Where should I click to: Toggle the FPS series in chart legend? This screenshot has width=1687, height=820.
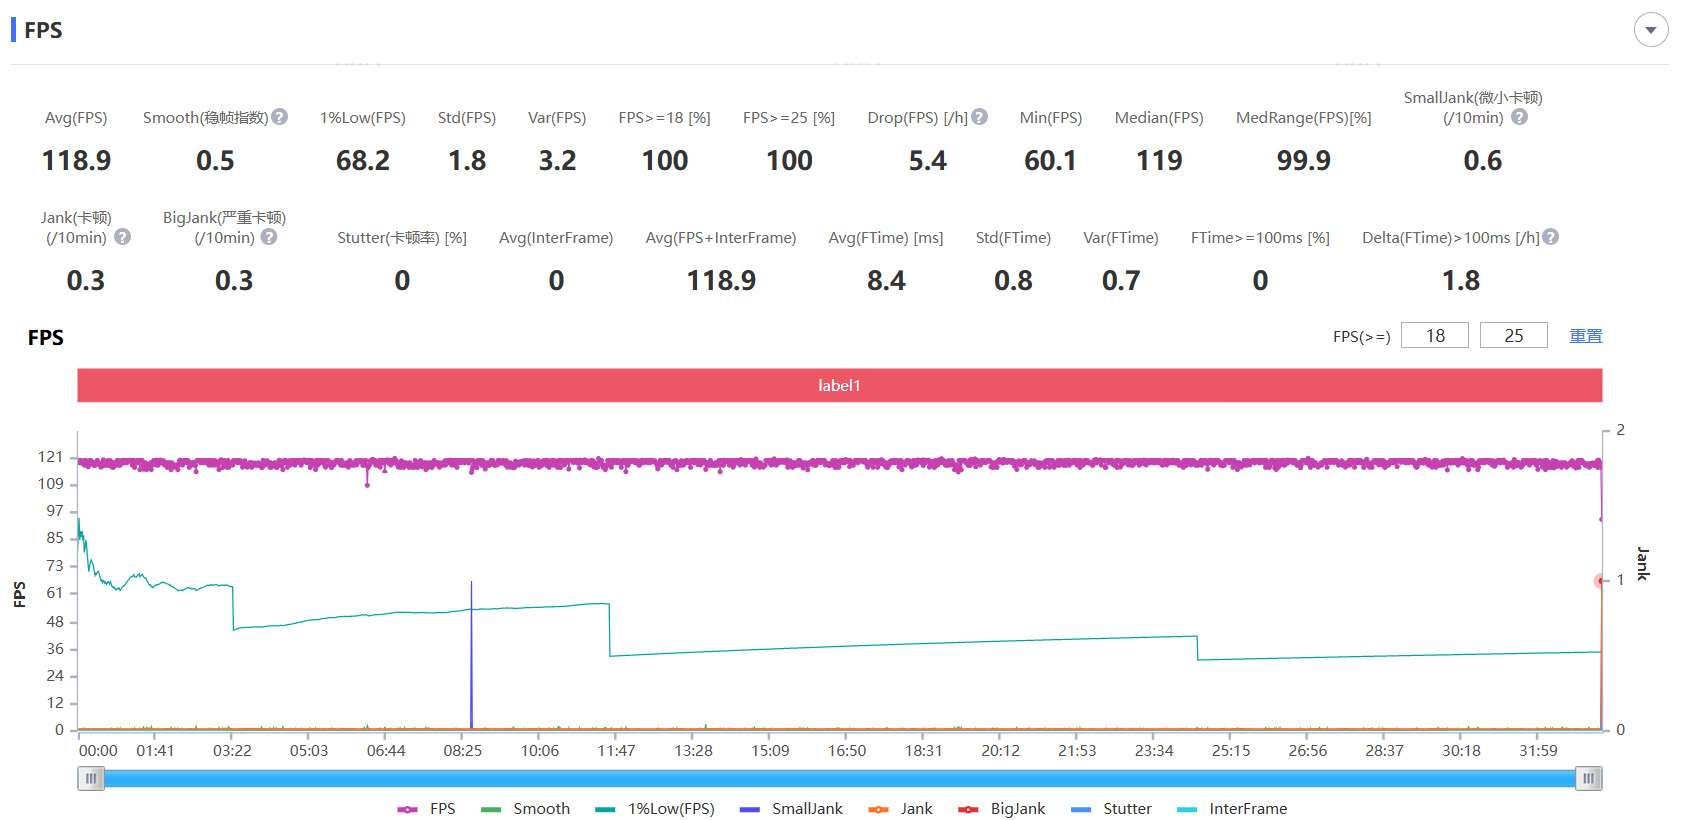tap(427, 808)
